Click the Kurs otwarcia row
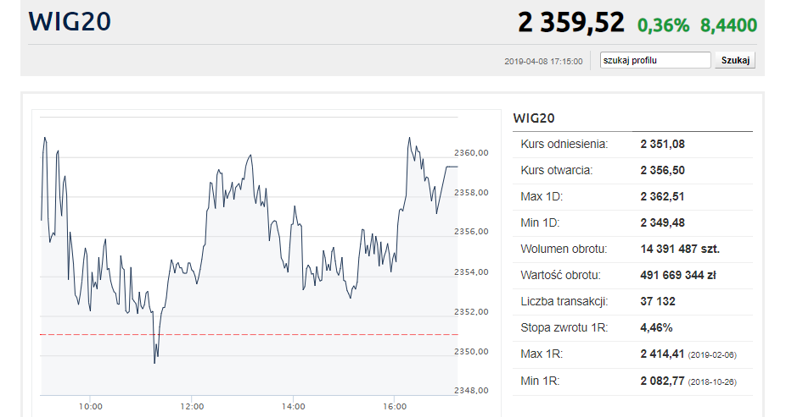The width and height of the screenshot is (786, 417). tap(633, 170)
